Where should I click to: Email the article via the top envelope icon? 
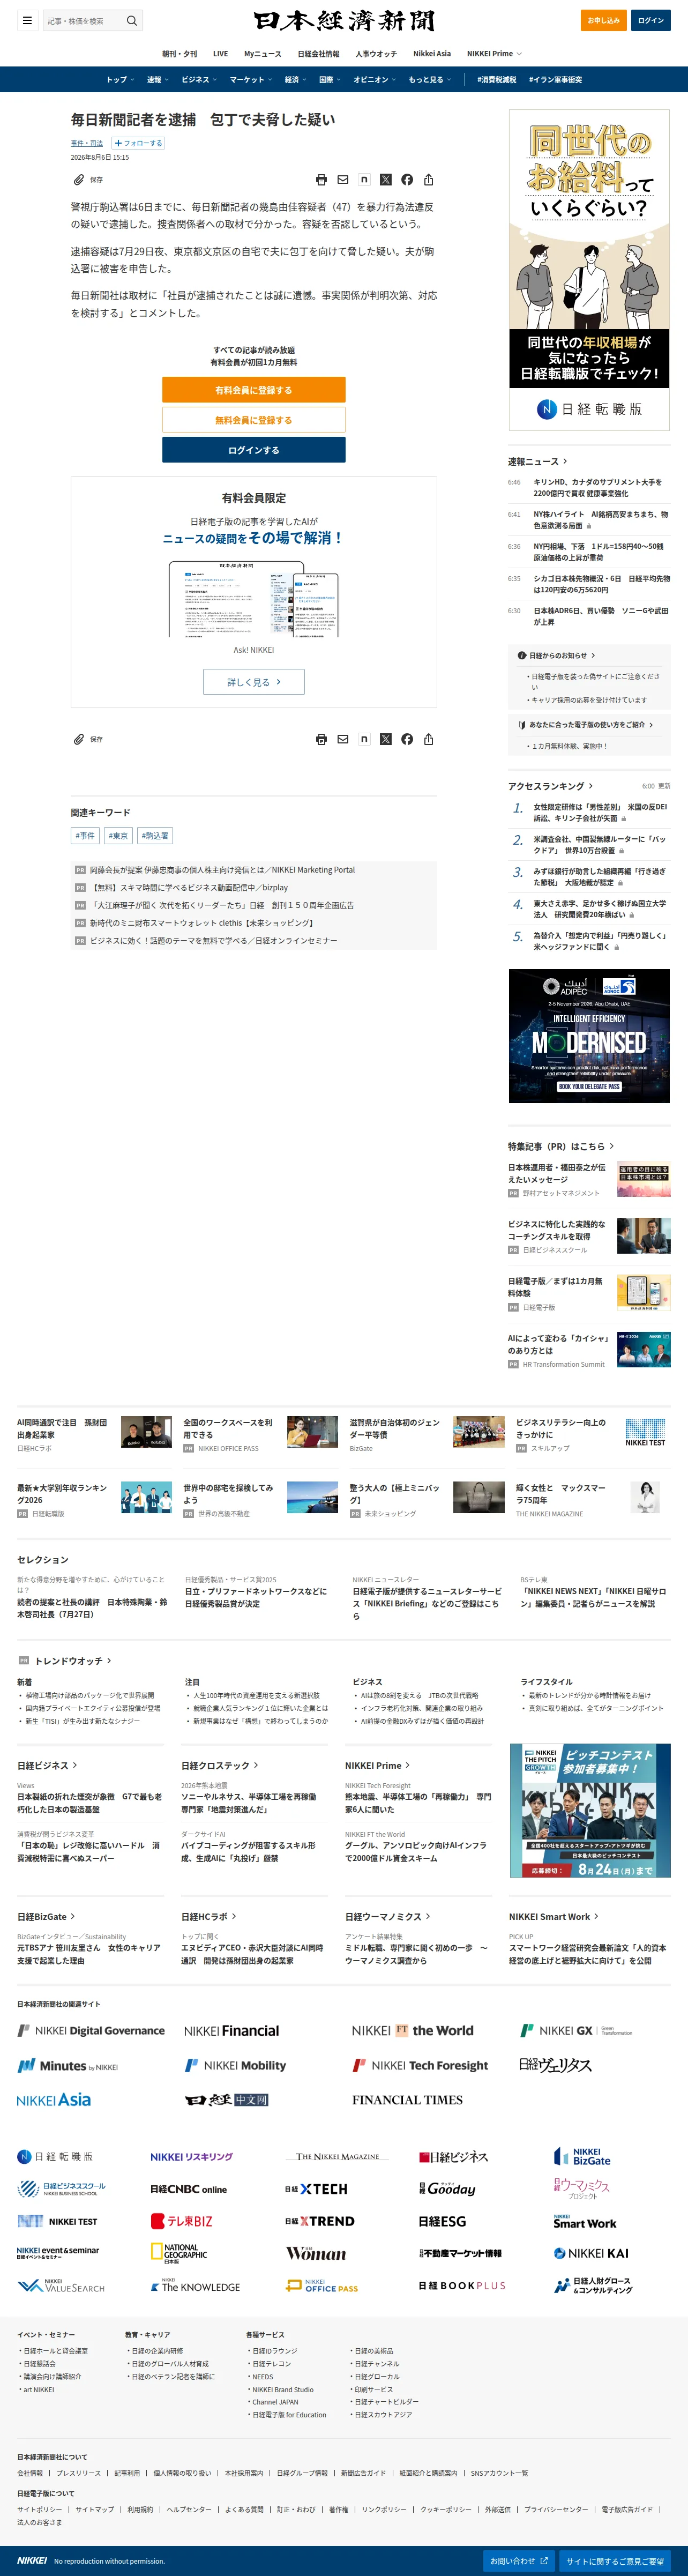point(343,180)
